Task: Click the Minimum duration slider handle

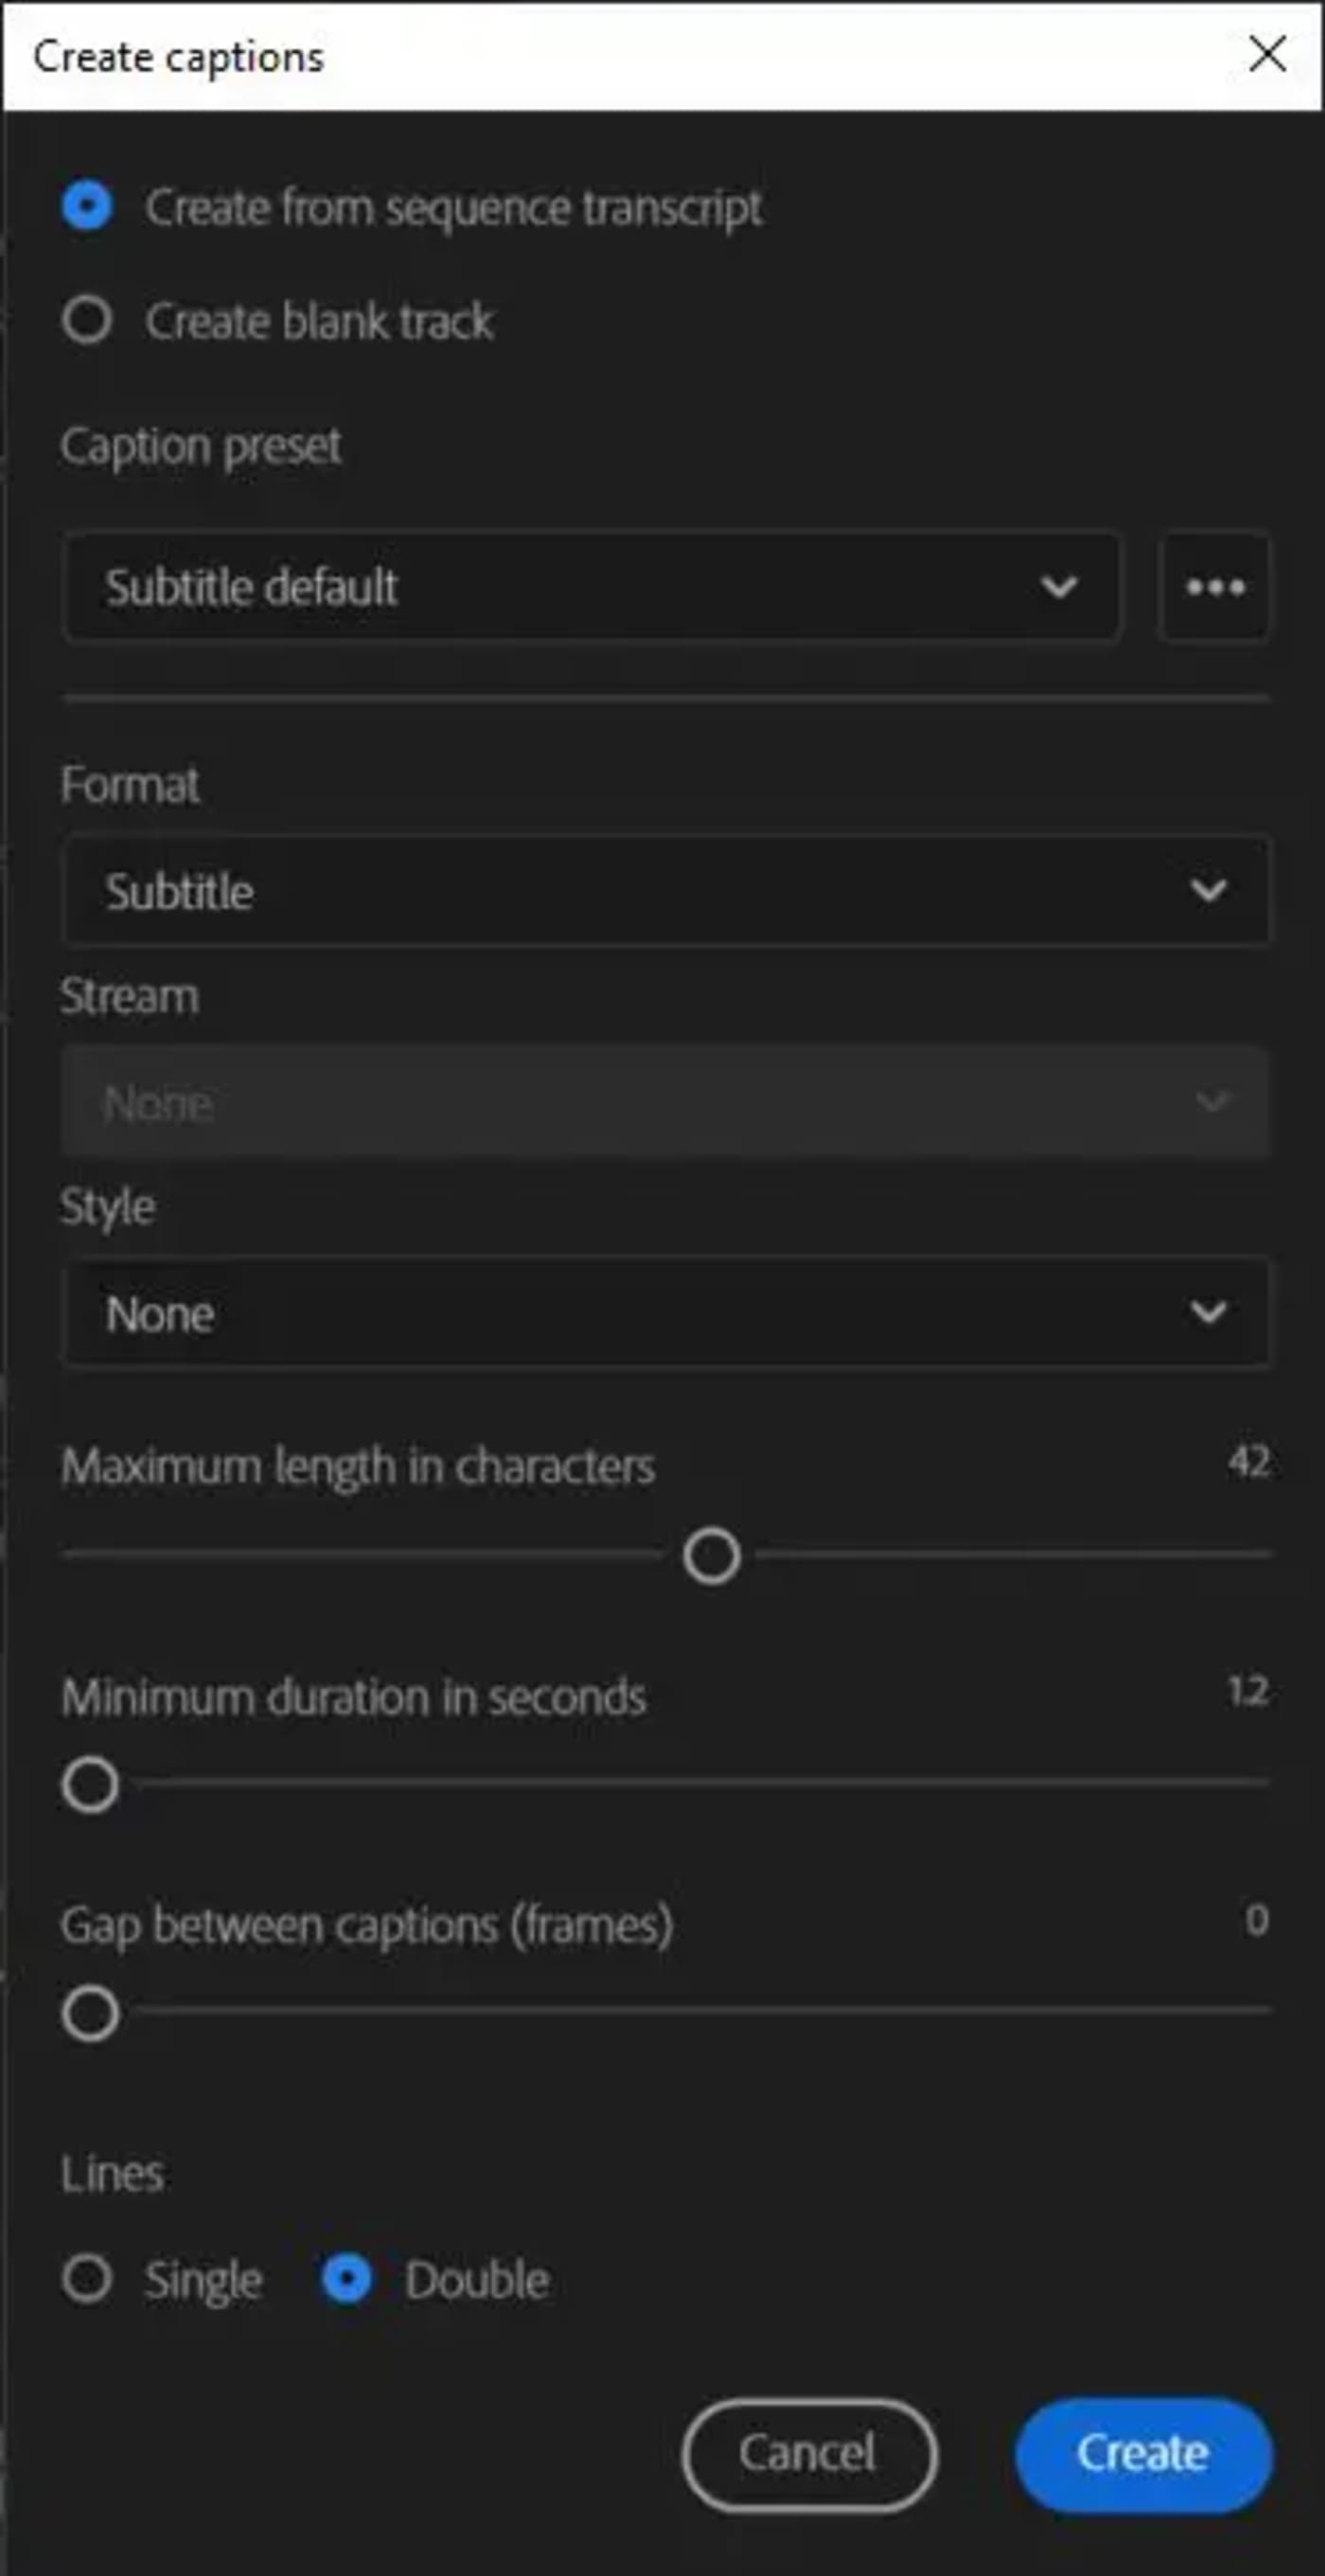Action: point(89,1783)
